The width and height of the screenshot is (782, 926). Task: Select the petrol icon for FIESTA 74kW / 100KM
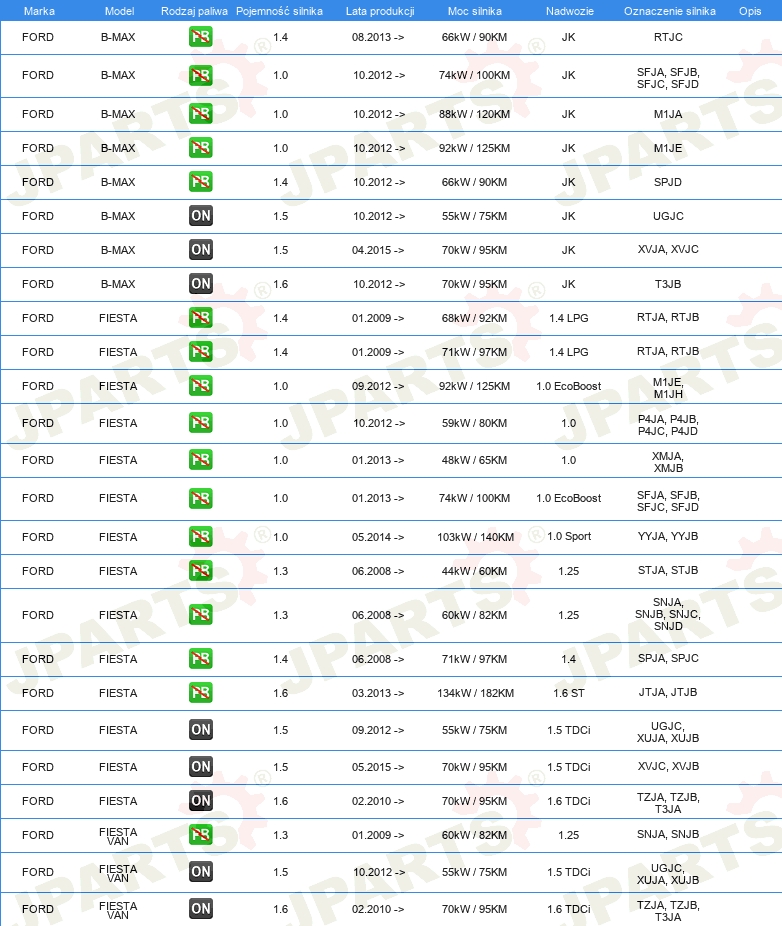[x=201, y=498]
